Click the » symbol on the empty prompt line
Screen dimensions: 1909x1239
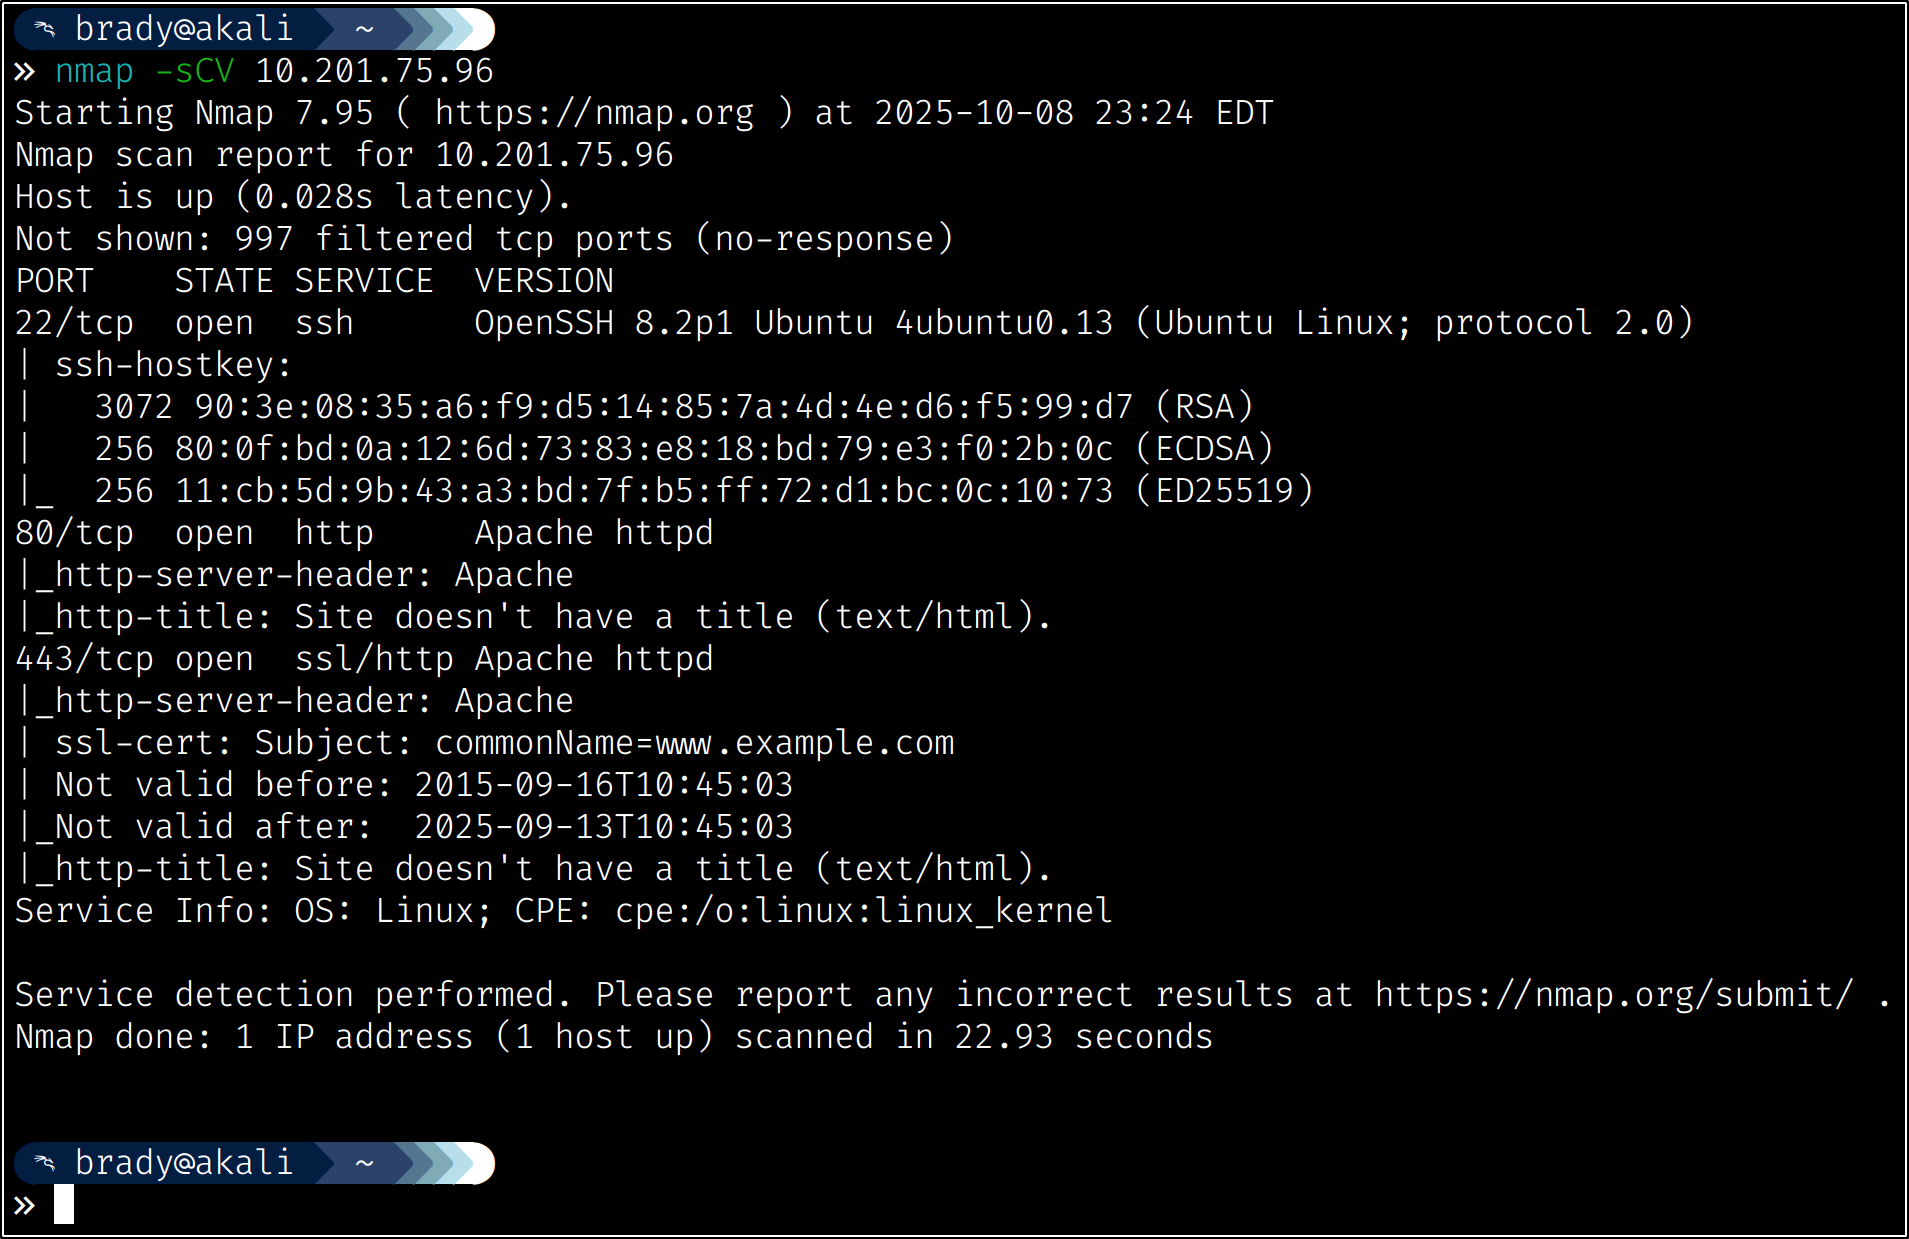point(25,1205)
